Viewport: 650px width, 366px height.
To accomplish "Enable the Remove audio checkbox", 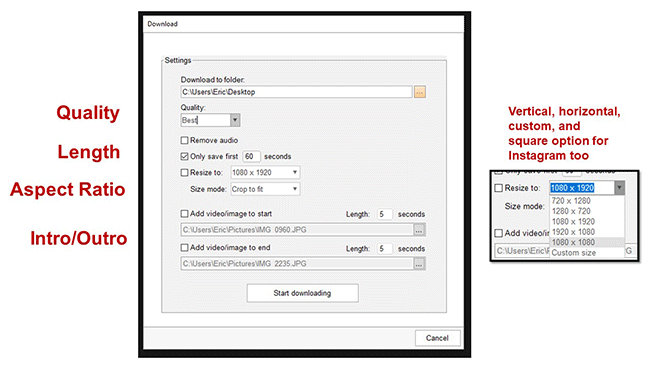I will tap(184, 141).
